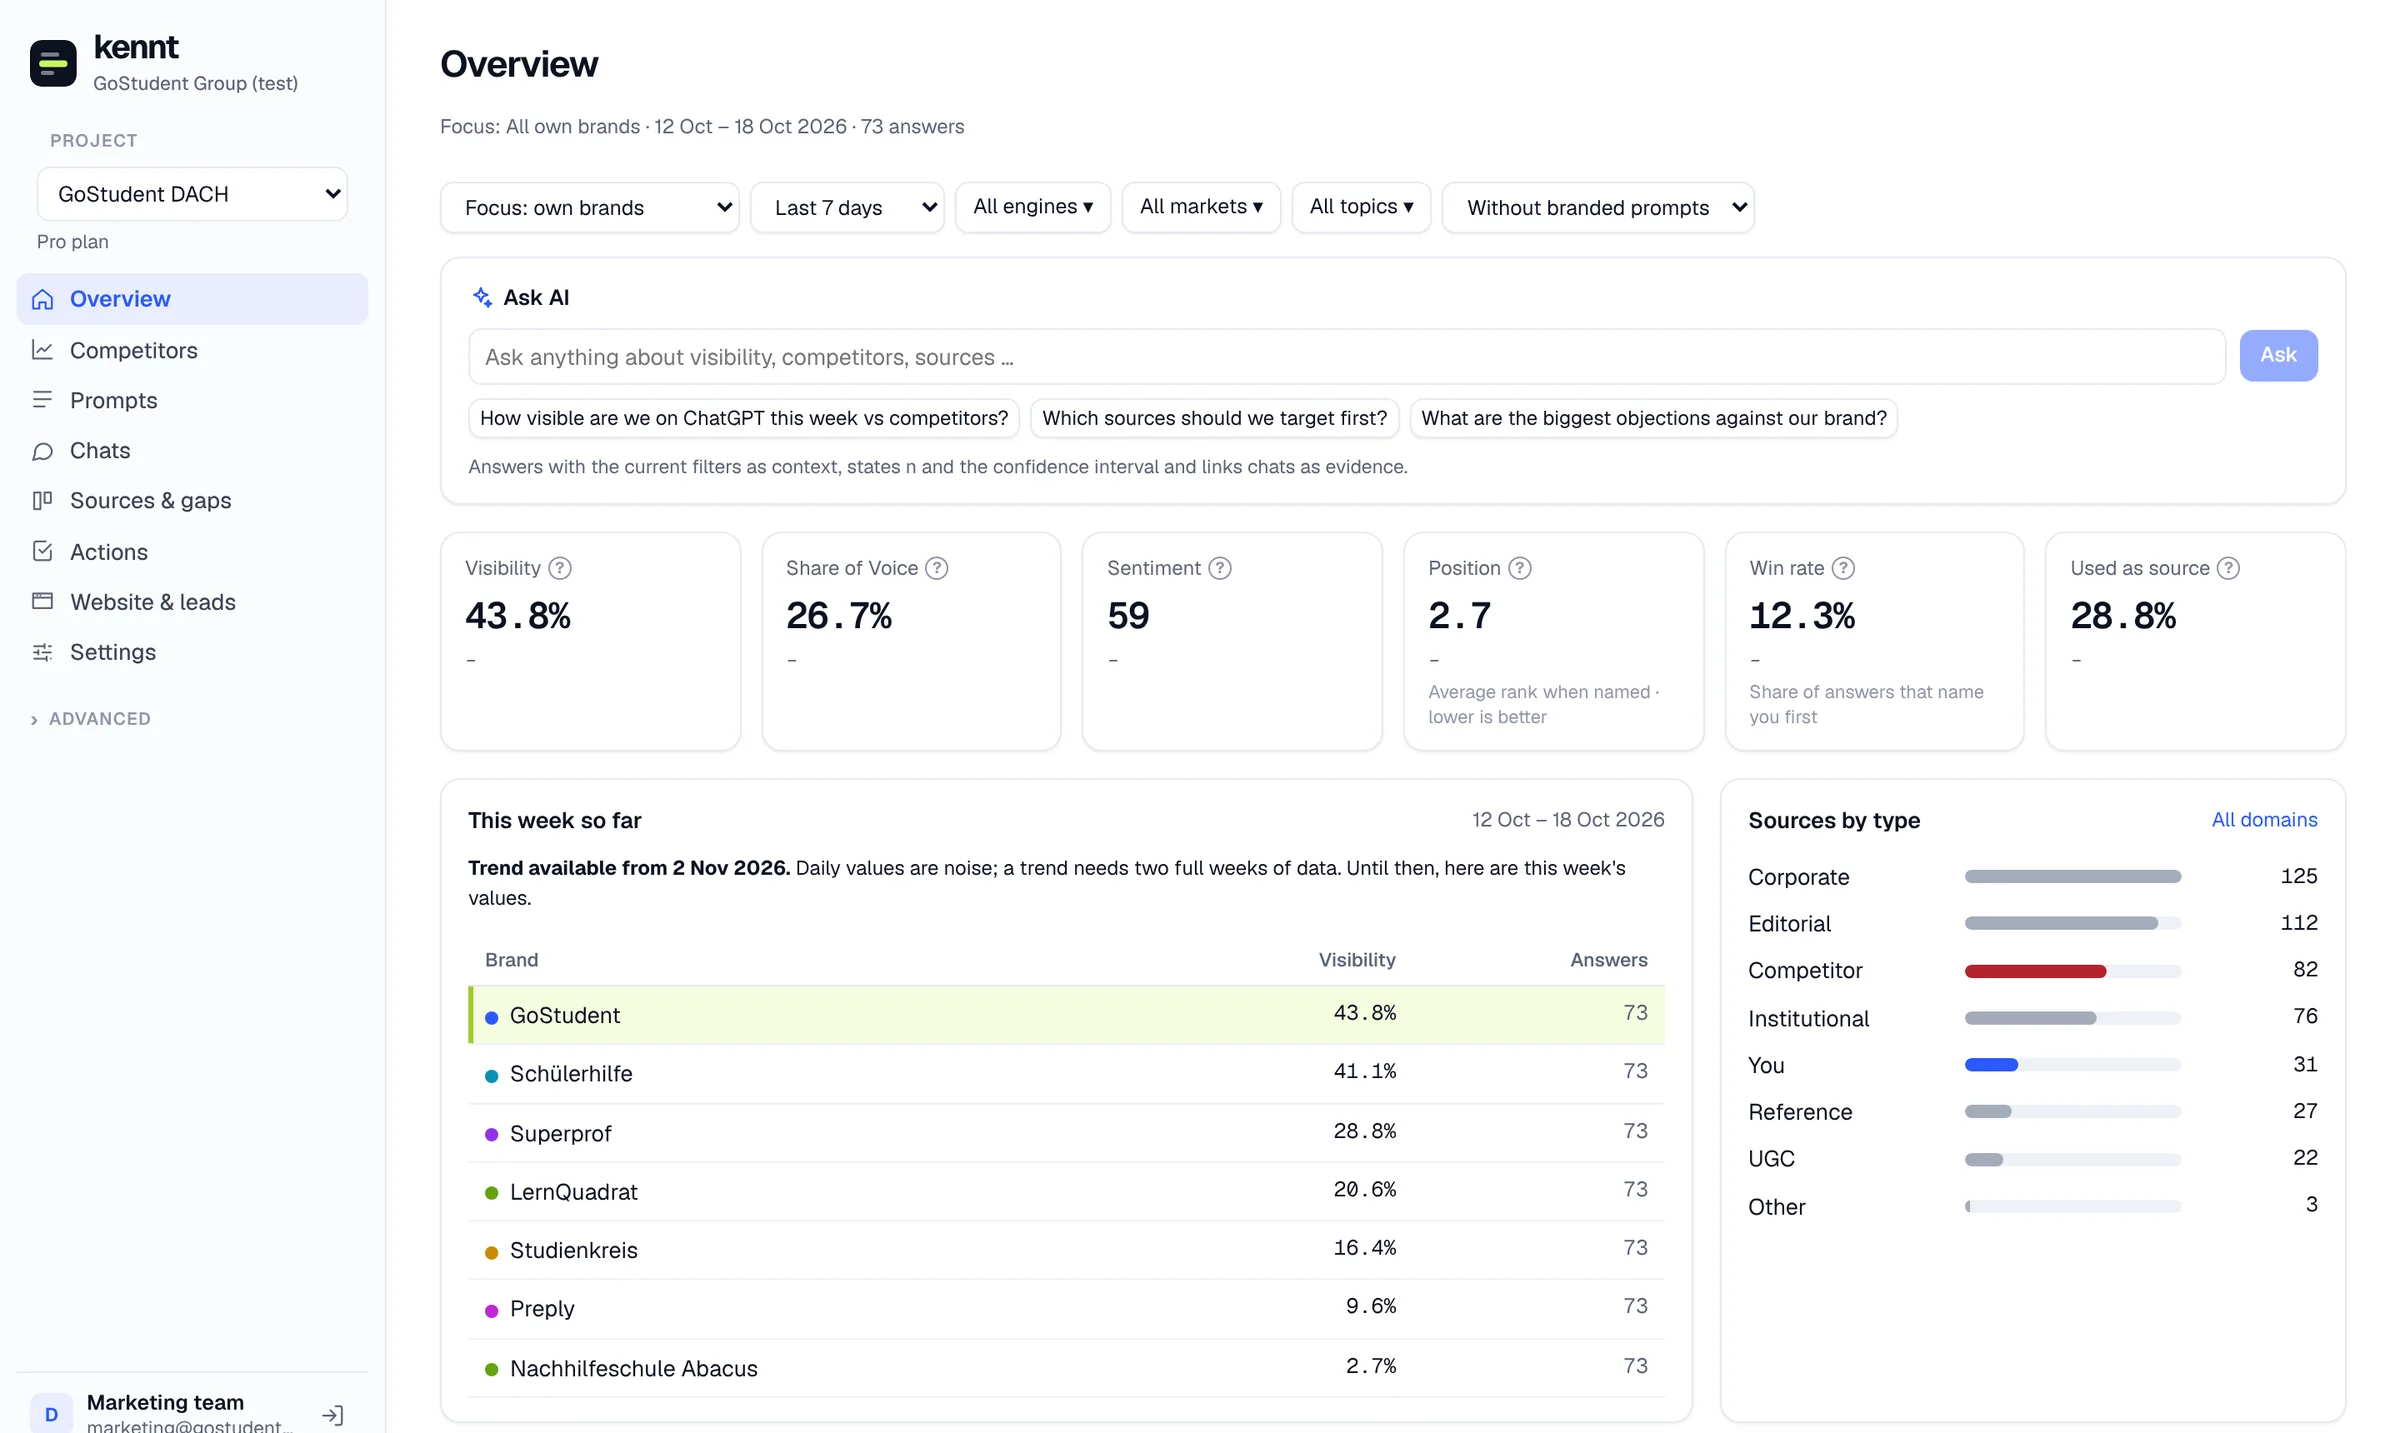
Task: Open the All domains link
Action: point(2264,819)
